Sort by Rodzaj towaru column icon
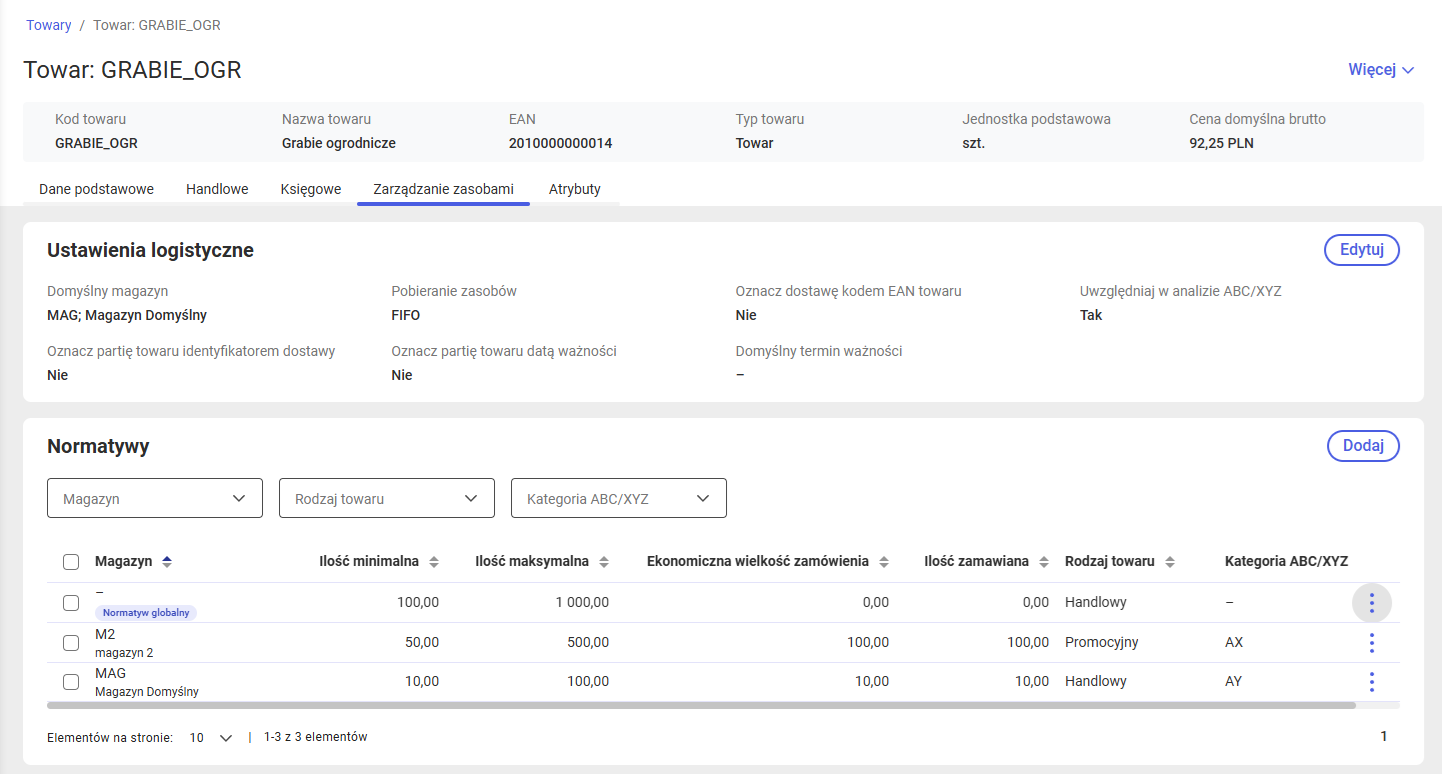The height and width of the screenshot is (774, 1442). pyautogui.click(x=1170, y=562)
